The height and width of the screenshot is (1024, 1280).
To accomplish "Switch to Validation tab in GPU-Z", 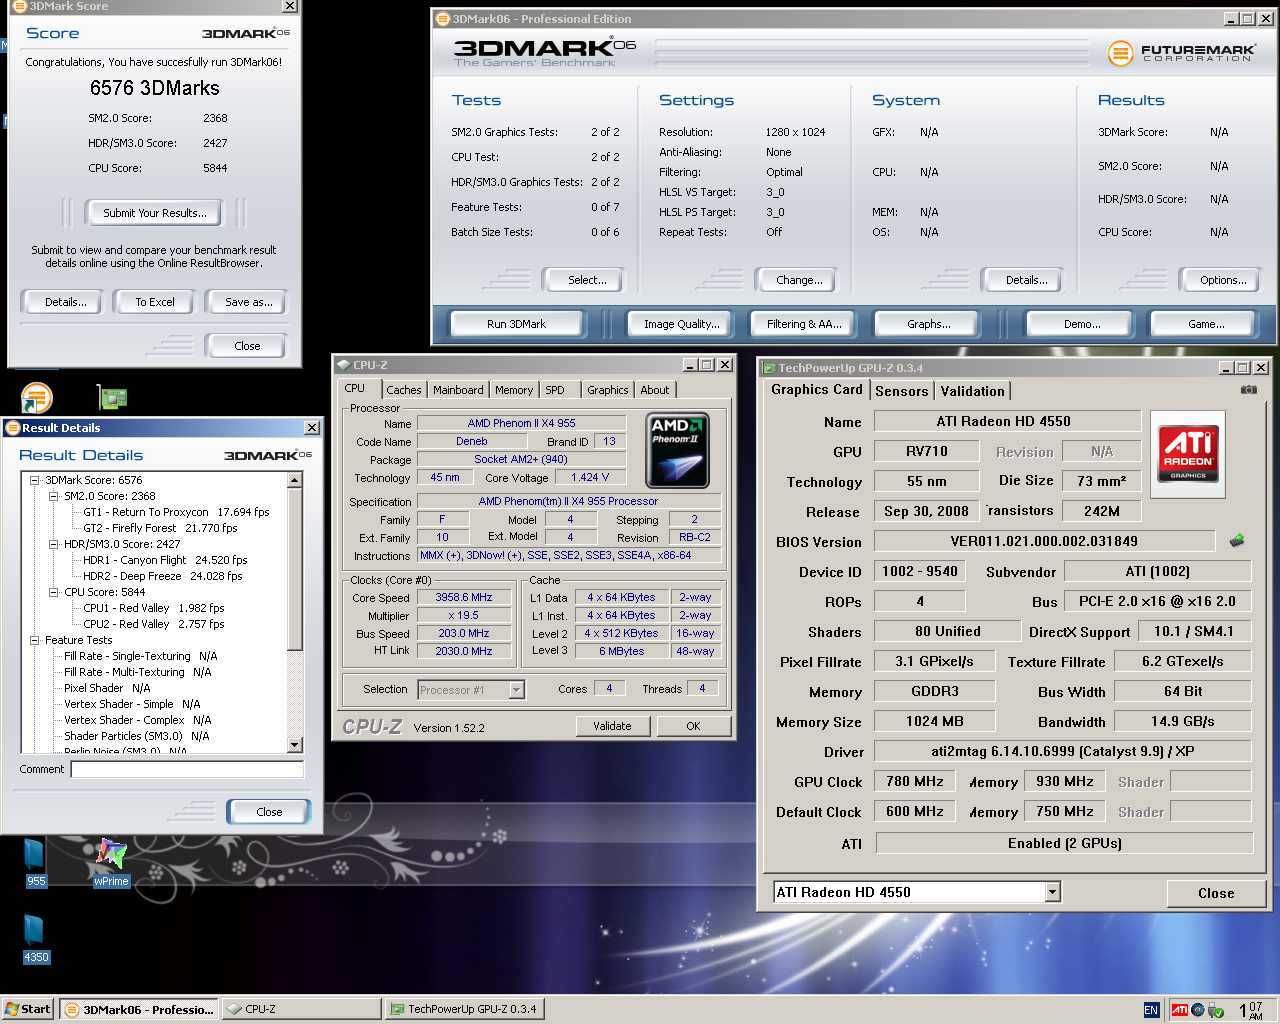I will [x=972, y=391].
